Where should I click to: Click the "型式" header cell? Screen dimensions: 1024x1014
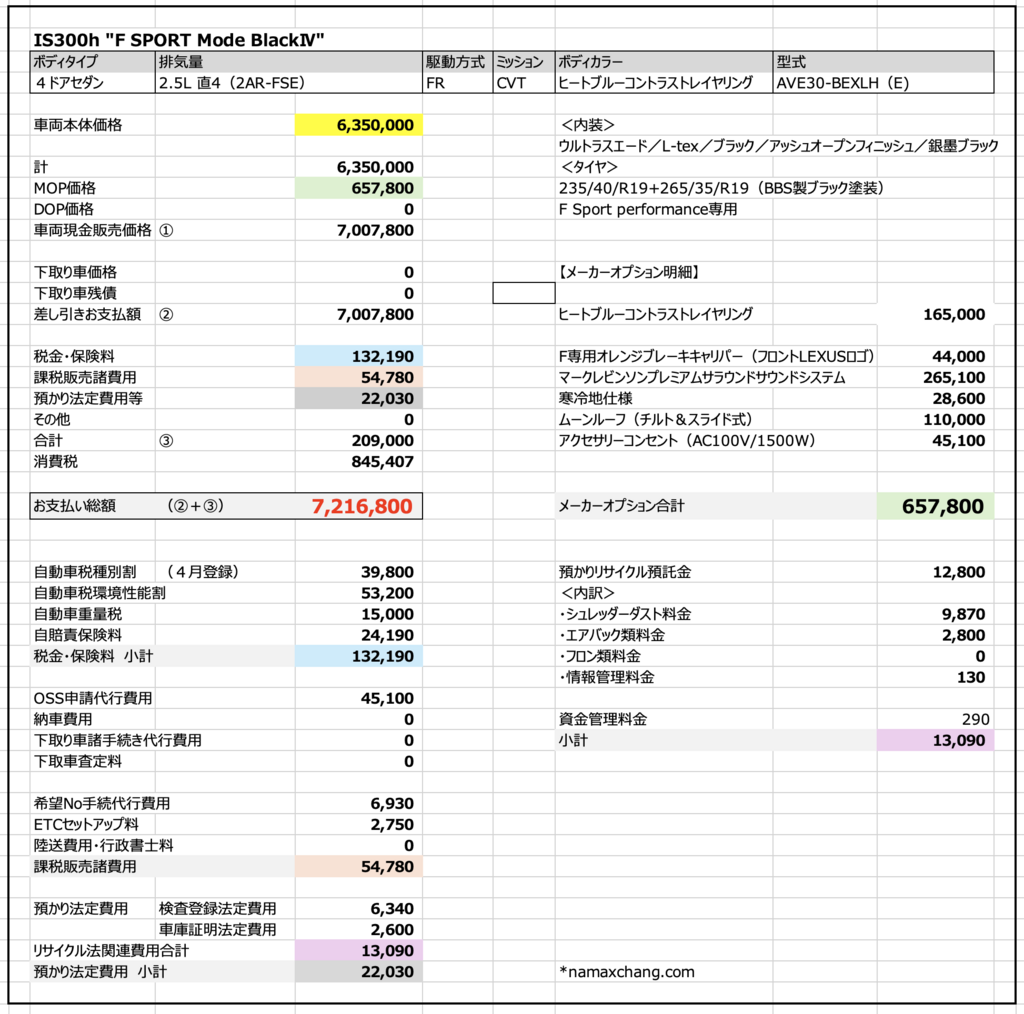[x=883, y=62]
